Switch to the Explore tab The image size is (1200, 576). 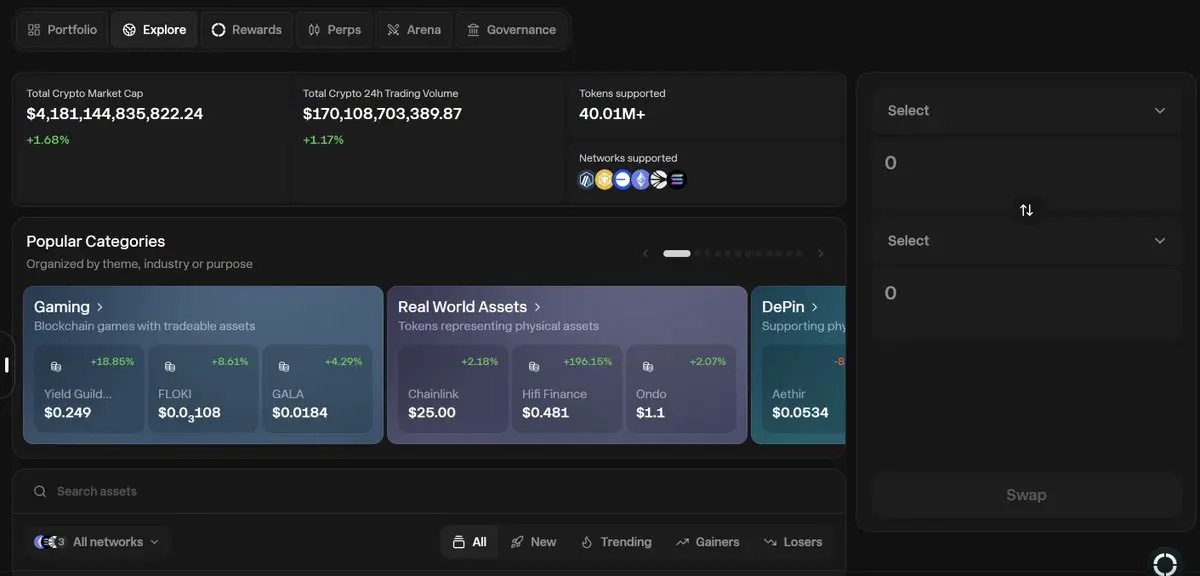click(155, 30)
